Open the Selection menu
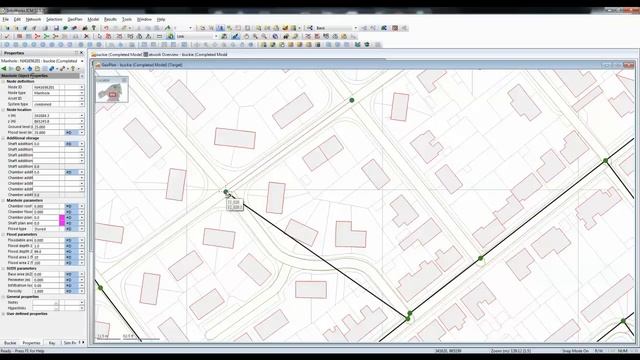The height and width of the screenshot is (360, 640). pos(54,19)
